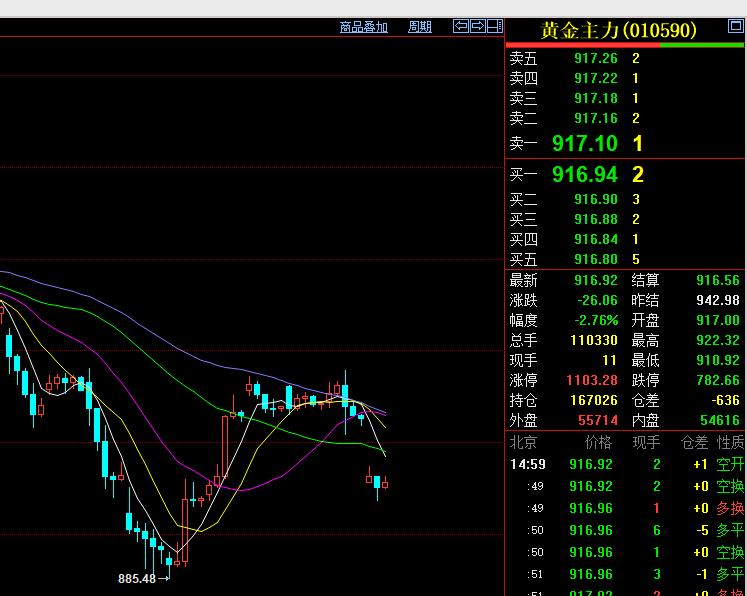Viewport: 747px width, 596px height.
Task: Click the 现手 value 11
Action: tap(609, 360)
